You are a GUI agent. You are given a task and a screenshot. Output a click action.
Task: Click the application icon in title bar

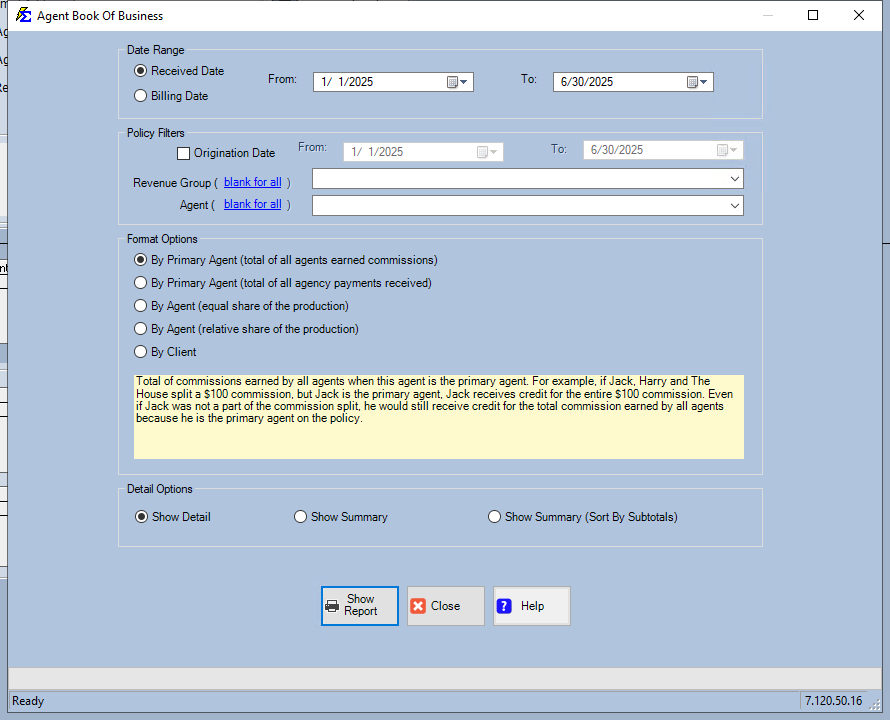[x=22, y=16]
